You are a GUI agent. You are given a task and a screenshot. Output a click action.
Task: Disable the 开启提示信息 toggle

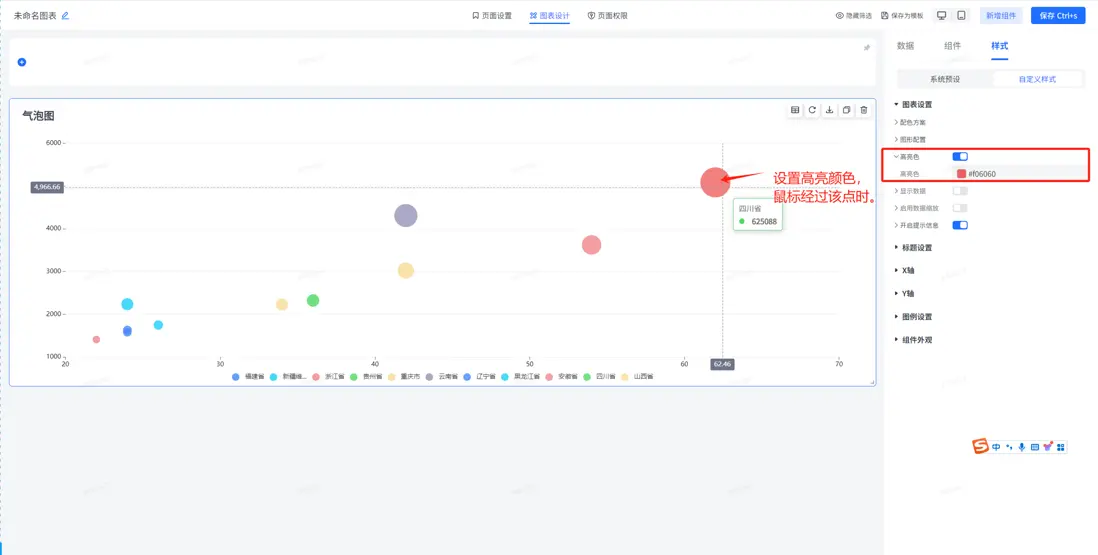pos(960,225)
